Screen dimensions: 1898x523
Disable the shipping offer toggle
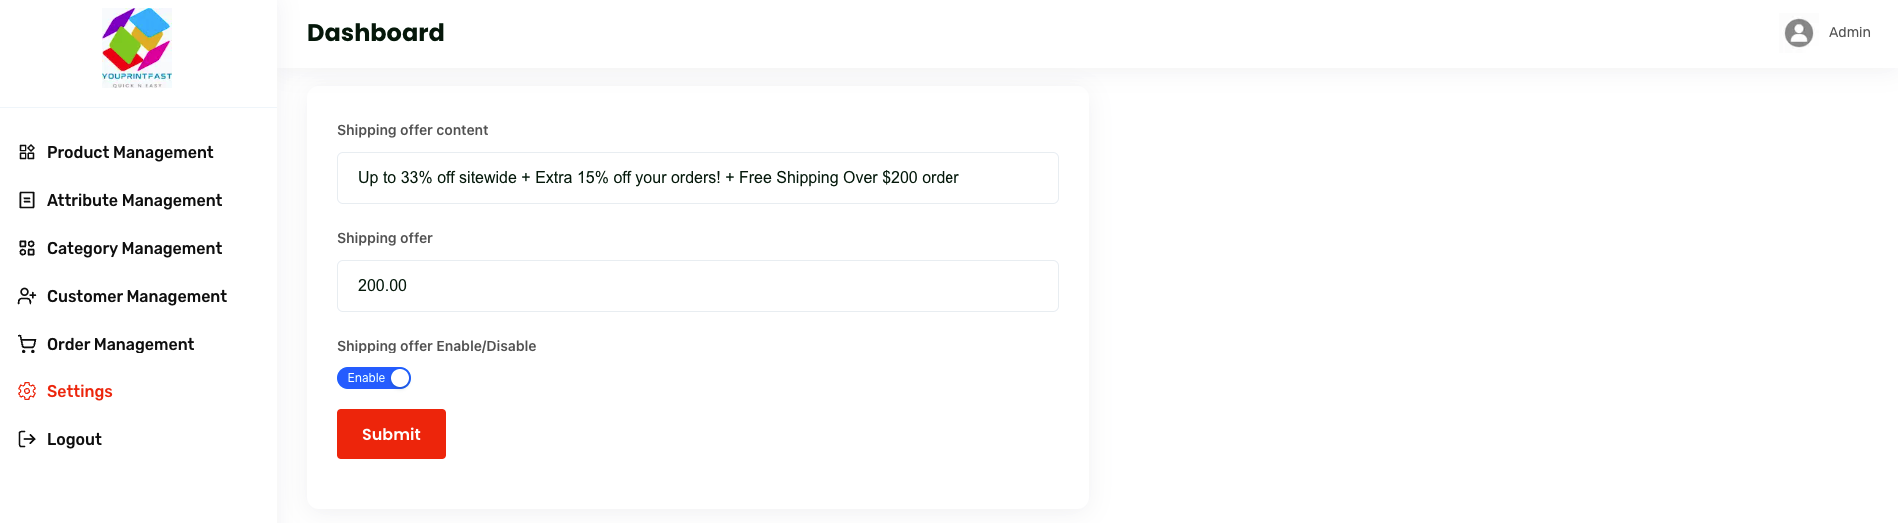374,378
